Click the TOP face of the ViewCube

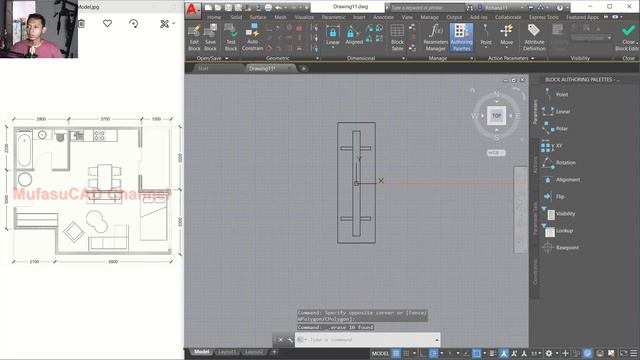[496, 116]
